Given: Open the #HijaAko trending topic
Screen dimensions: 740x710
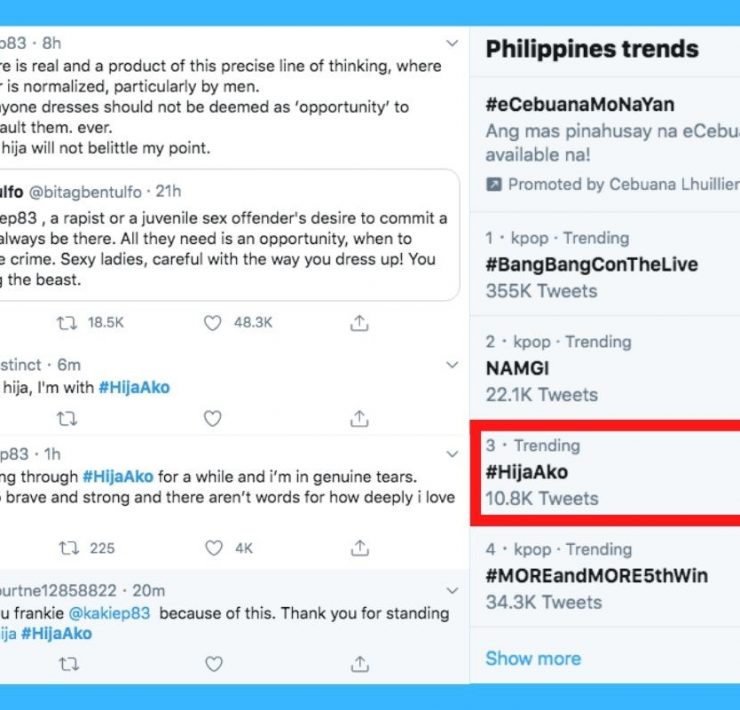Looking at the screenshot, I should (527, 472).
